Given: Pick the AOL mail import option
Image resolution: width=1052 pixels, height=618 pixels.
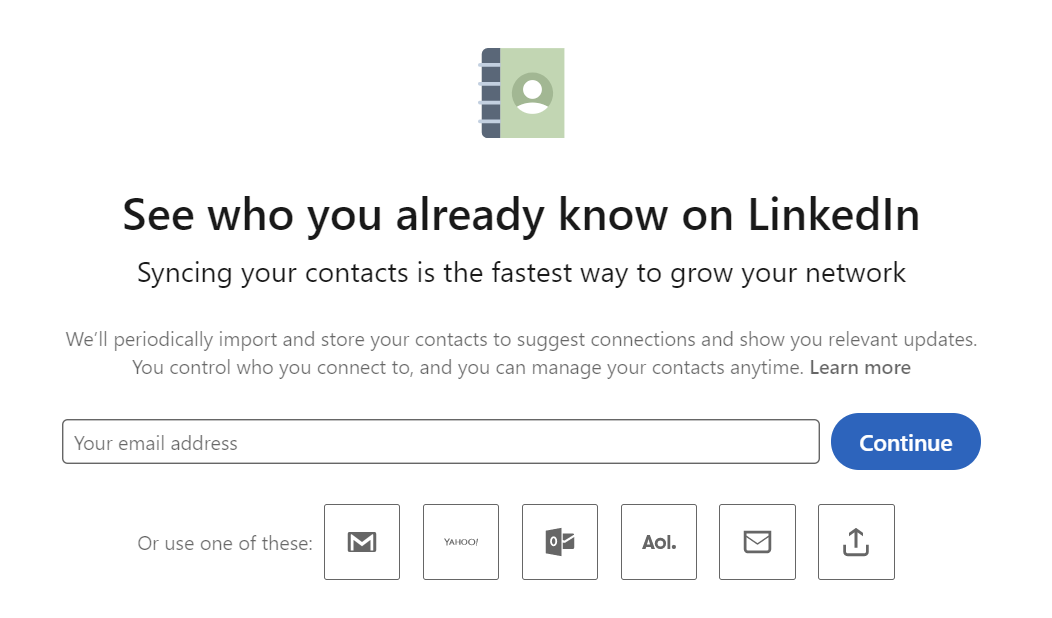Looking at the screenshot, I should tap(659, 542).
